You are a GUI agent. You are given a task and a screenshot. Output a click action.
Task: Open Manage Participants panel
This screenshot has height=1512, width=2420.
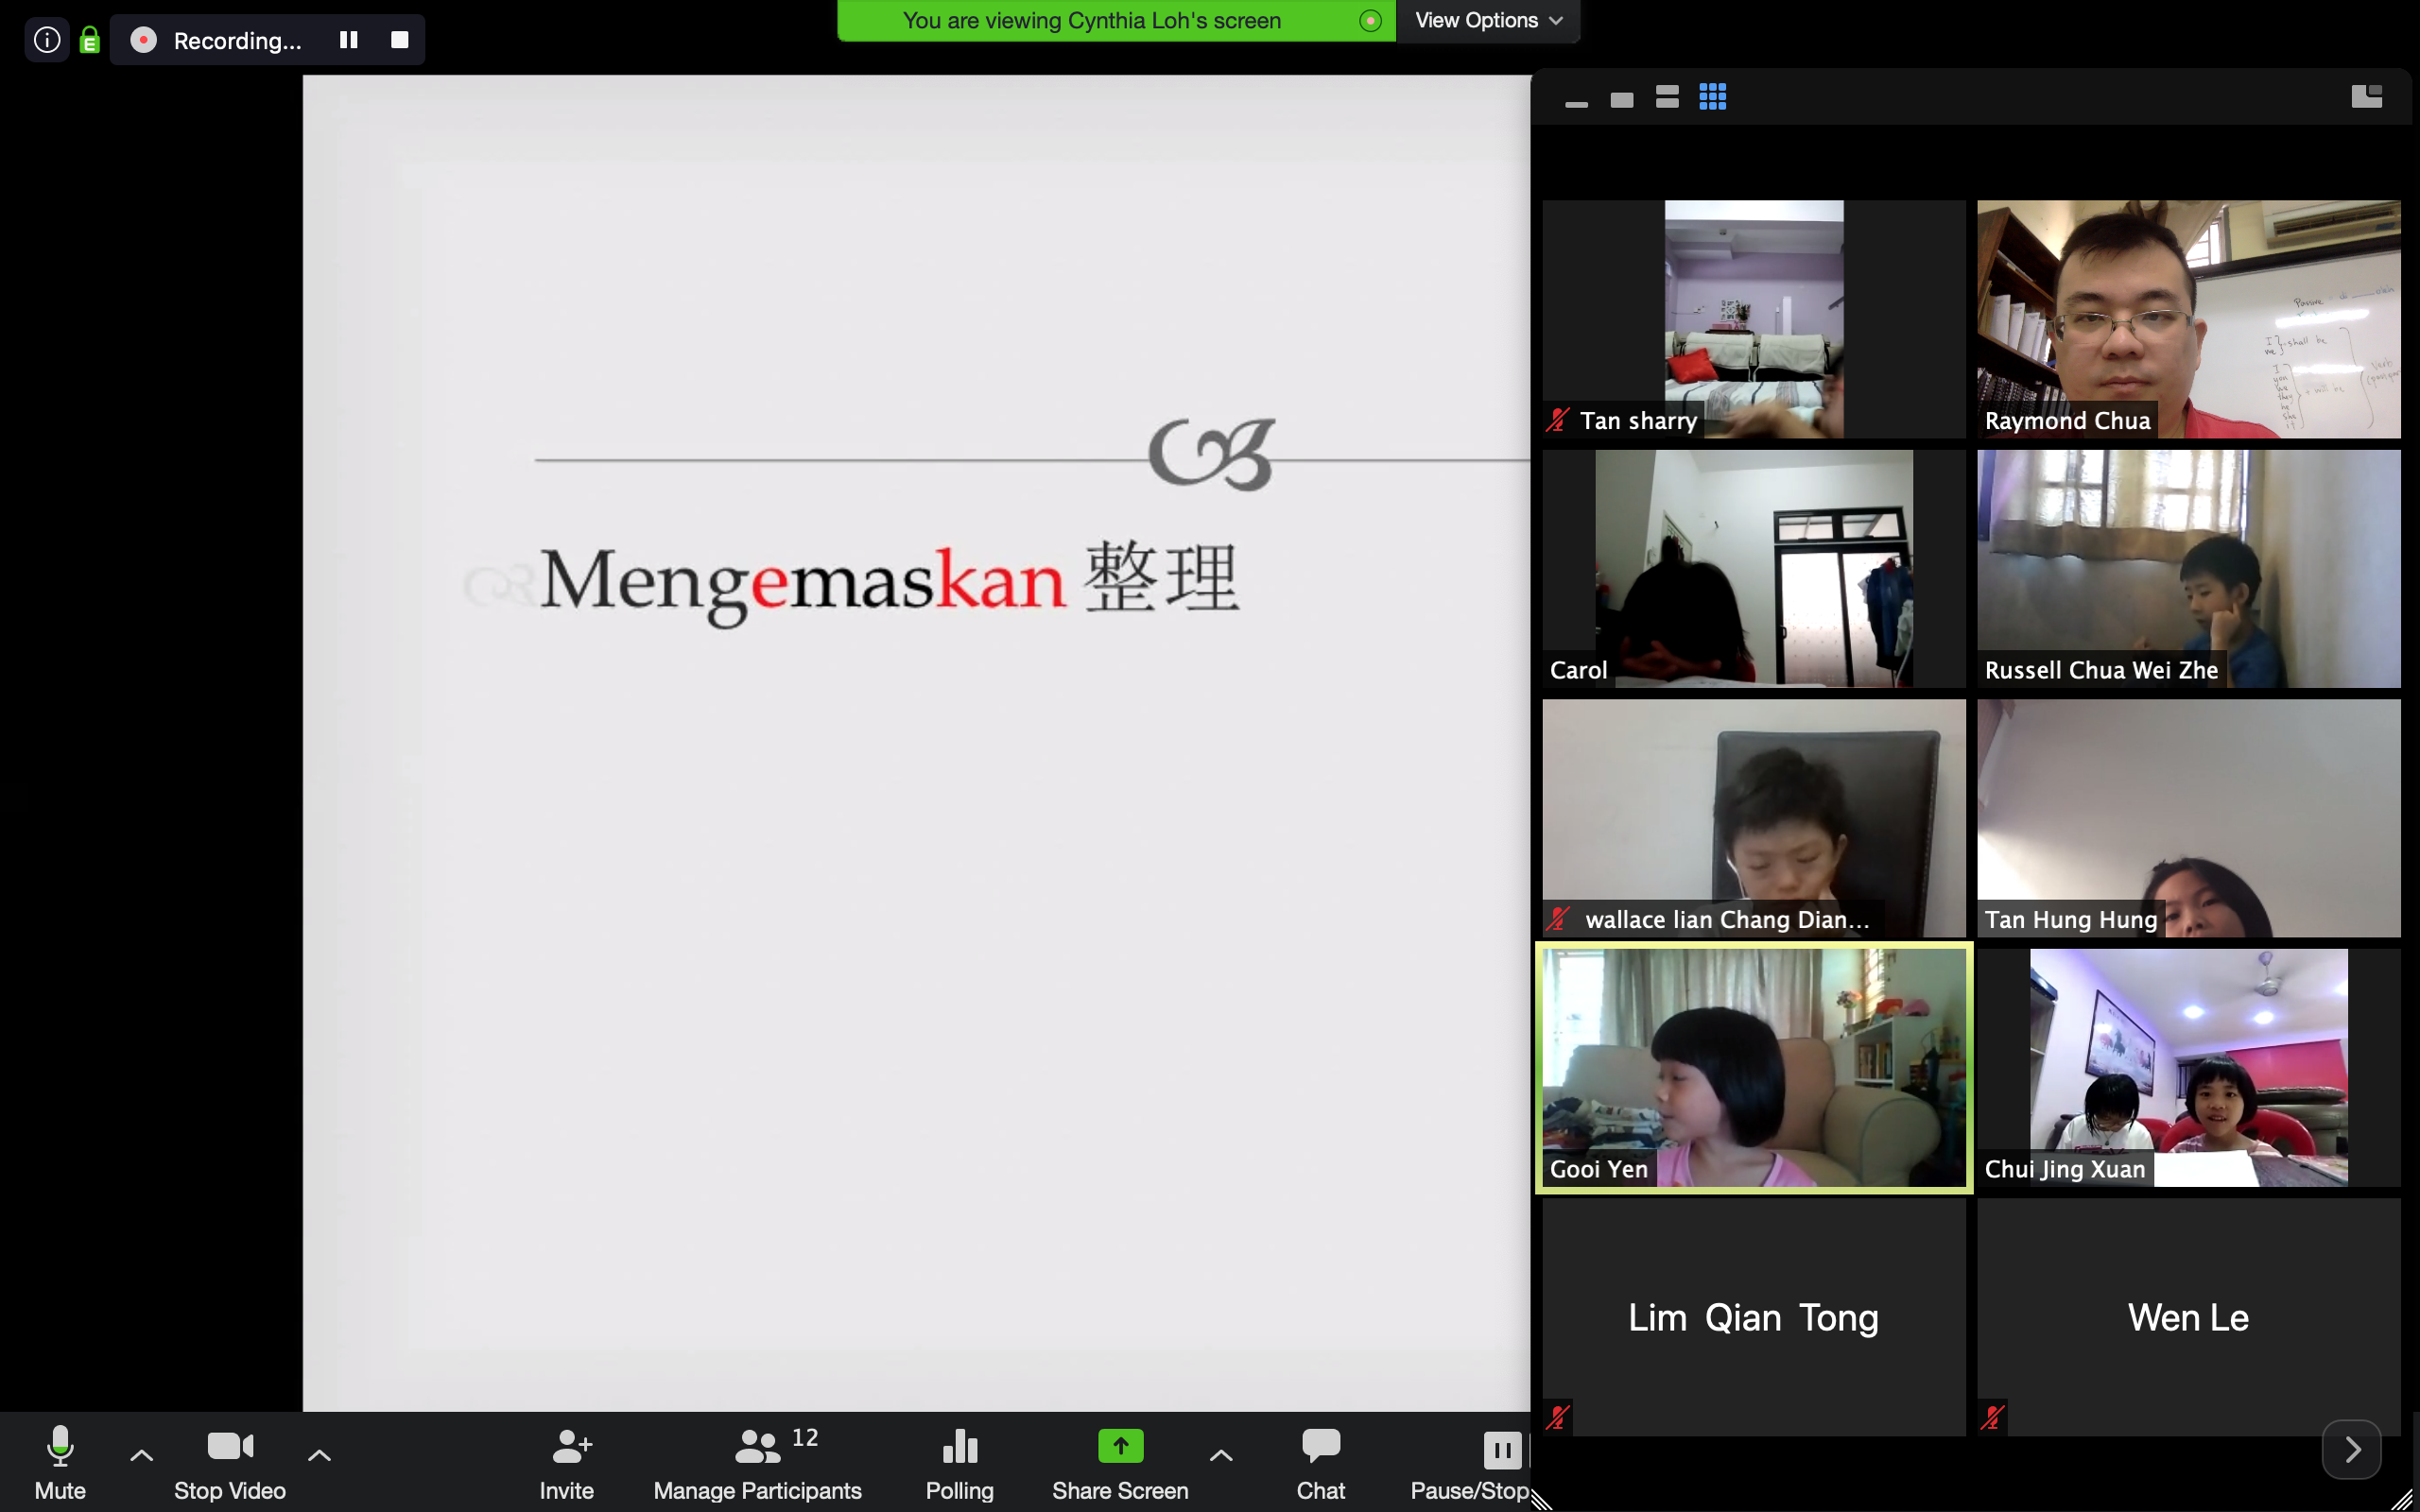(757, 1463)
